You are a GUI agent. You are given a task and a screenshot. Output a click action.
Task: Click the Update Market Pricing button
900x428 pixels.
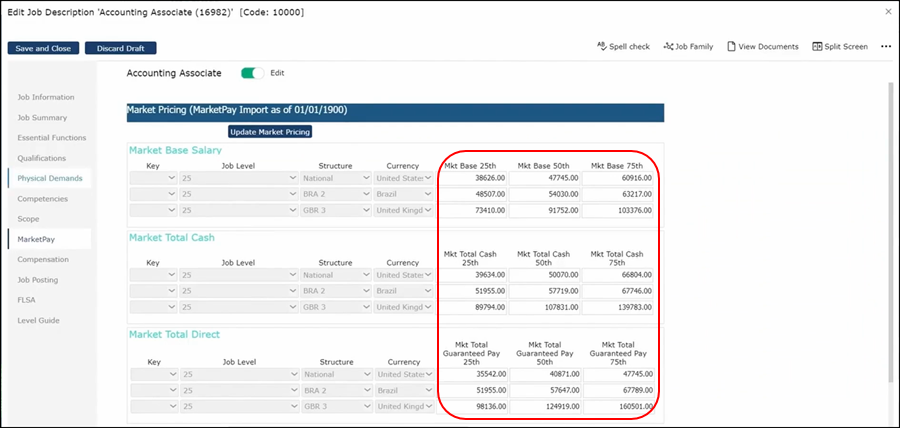[270, 131]
